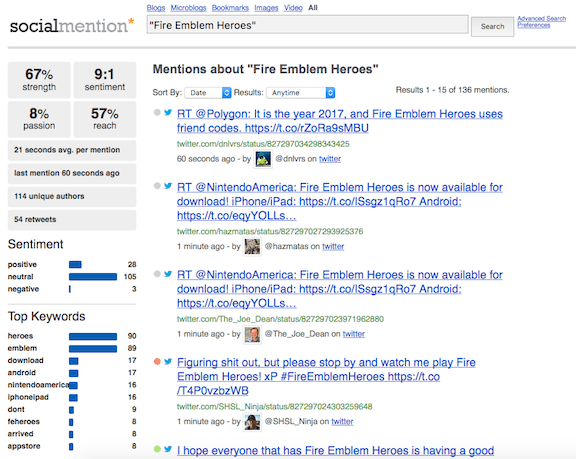The width and height of the screenshot is (576, 459).
Task: Open the Advanced Search link
Action: click(541, 18)
